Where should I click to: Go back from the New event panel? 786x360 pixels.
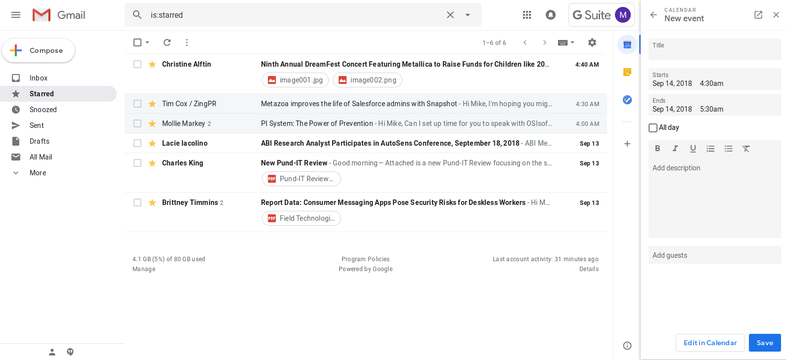pyautogui.click(x=653, y=15)
